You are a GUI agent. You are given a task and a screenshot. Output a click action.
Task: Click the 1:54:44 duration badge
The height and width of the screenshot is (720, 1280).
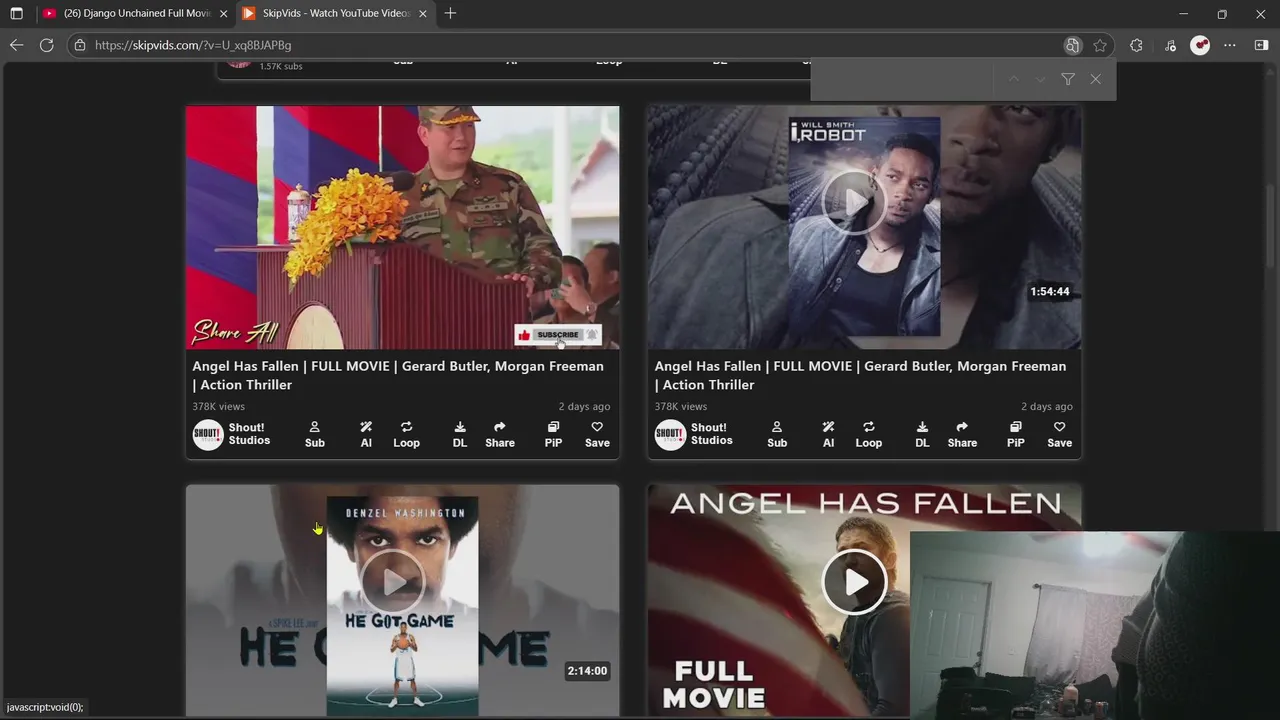pos(1050,292)
